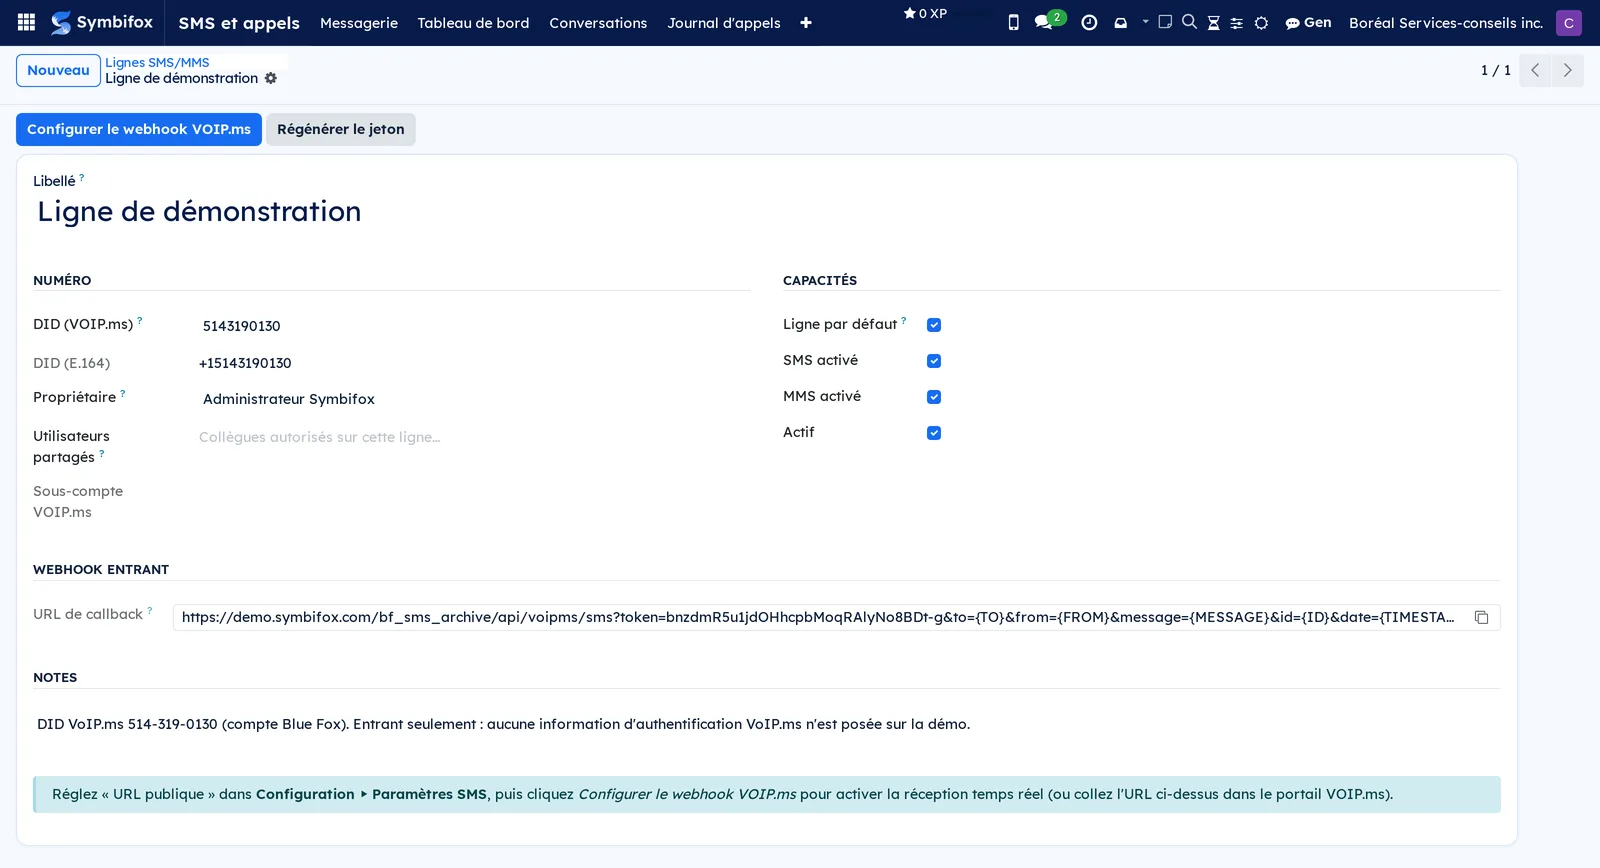
Task: Open the sticky note icon
Action: (x=1165, y=22)
